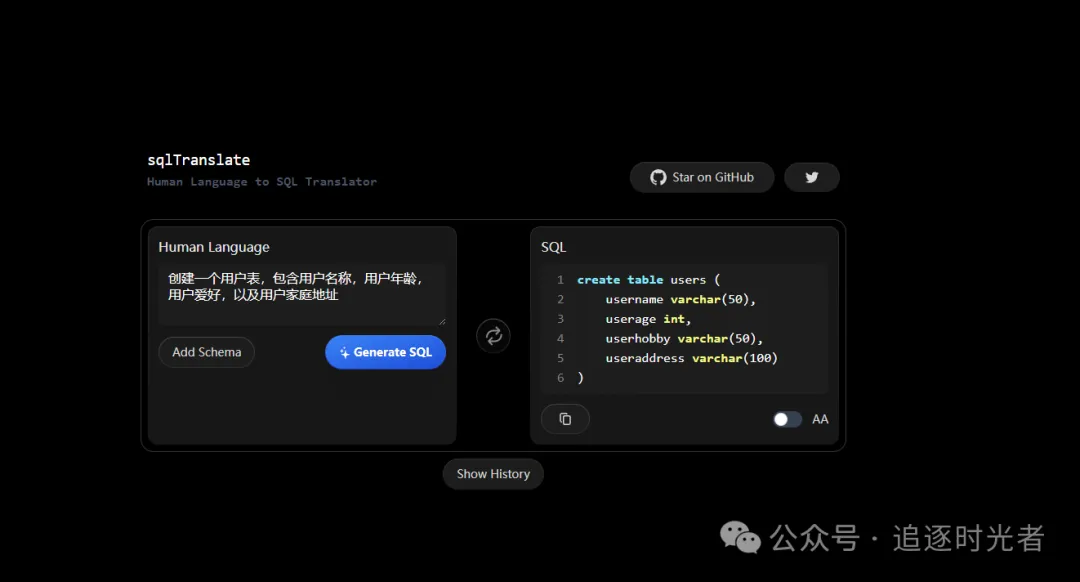This screenshot has height=582, width=1080.
Task: Click the GitHub octocat icon
Action: 658,177
